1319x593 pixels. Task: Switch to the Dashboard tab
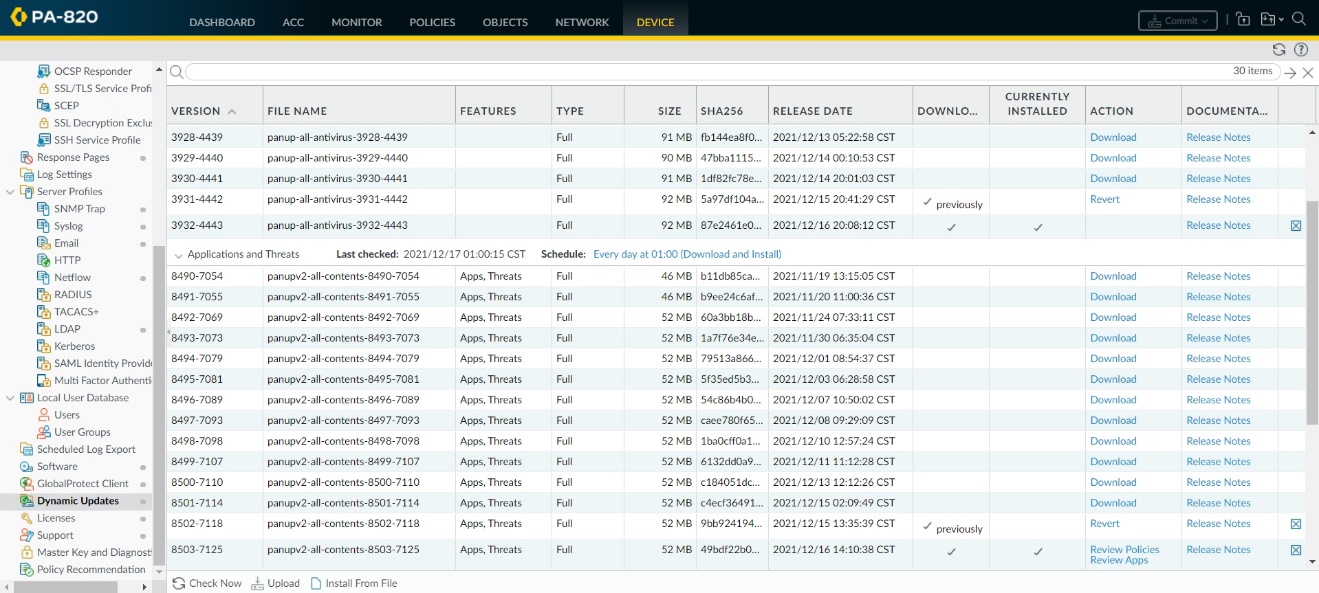[x=222, y=22]
